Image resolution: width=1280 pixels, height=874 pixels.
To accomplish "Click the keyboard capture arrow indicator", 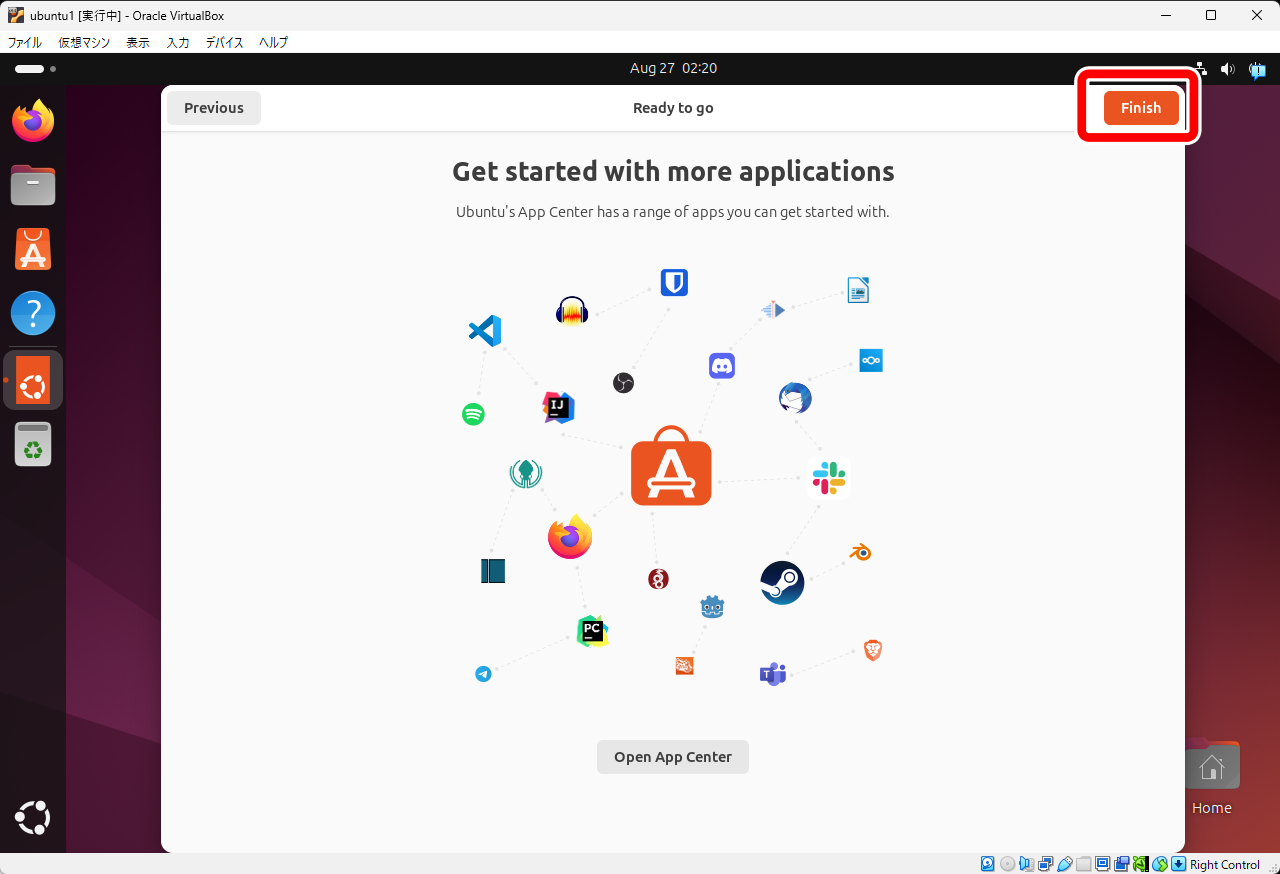I will 1178,864.
